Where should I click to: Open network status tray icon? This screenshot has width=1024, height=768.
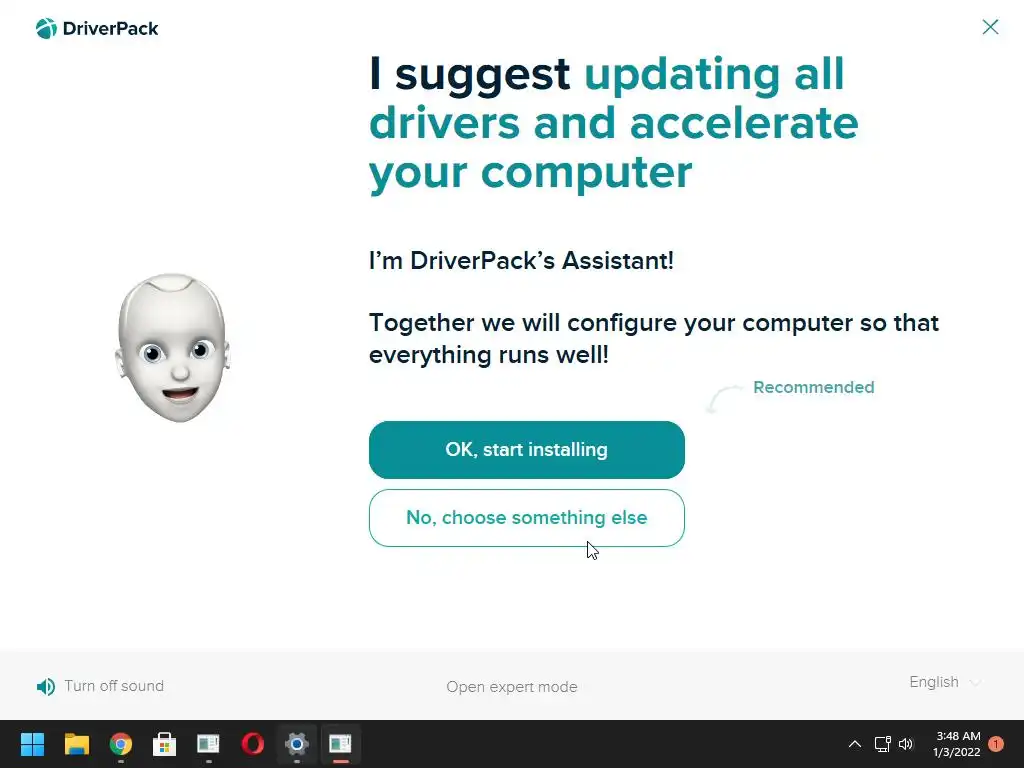pyautogui.click(x=882, y=744)
